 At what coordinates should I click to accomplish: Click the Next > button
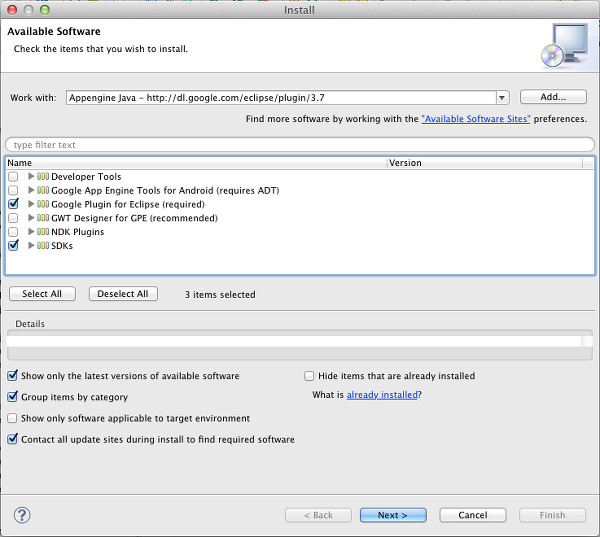(393, 515)
